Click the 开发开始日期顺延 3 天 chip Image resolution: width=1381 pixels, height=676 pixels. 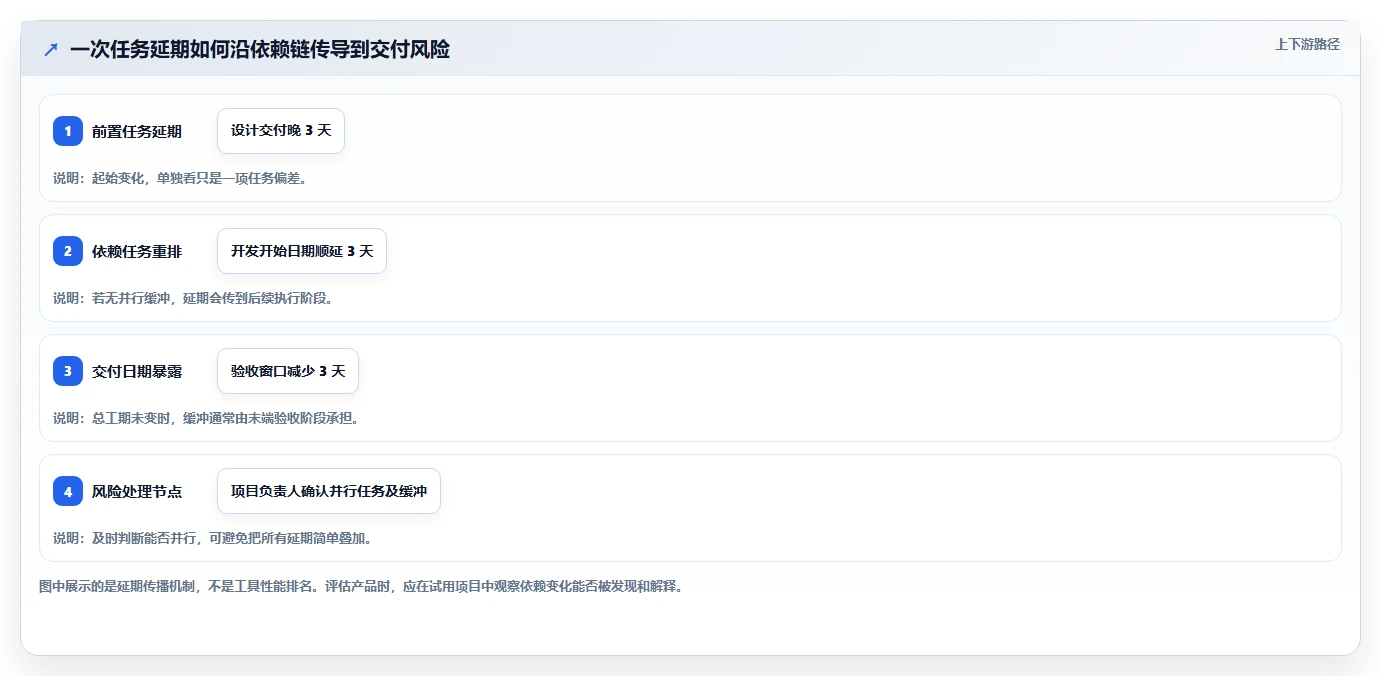302,251
